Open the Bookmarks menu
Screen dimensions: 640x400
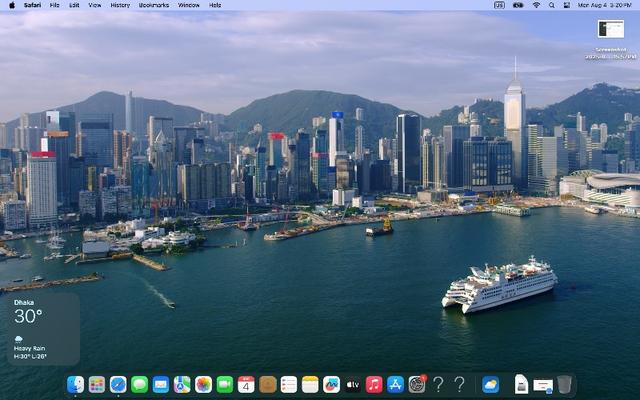(153, 5)
